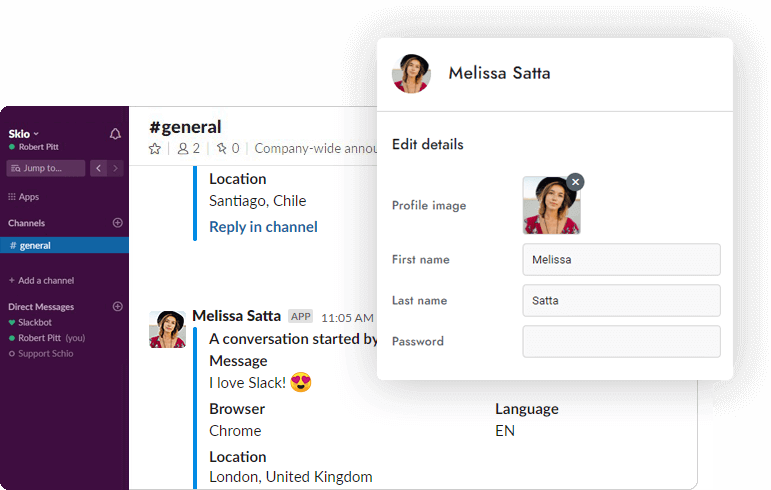This screenshot has height=490, width=771.
Task: Start a new direct message with plus icon
Action: click(x=117, y=307)
